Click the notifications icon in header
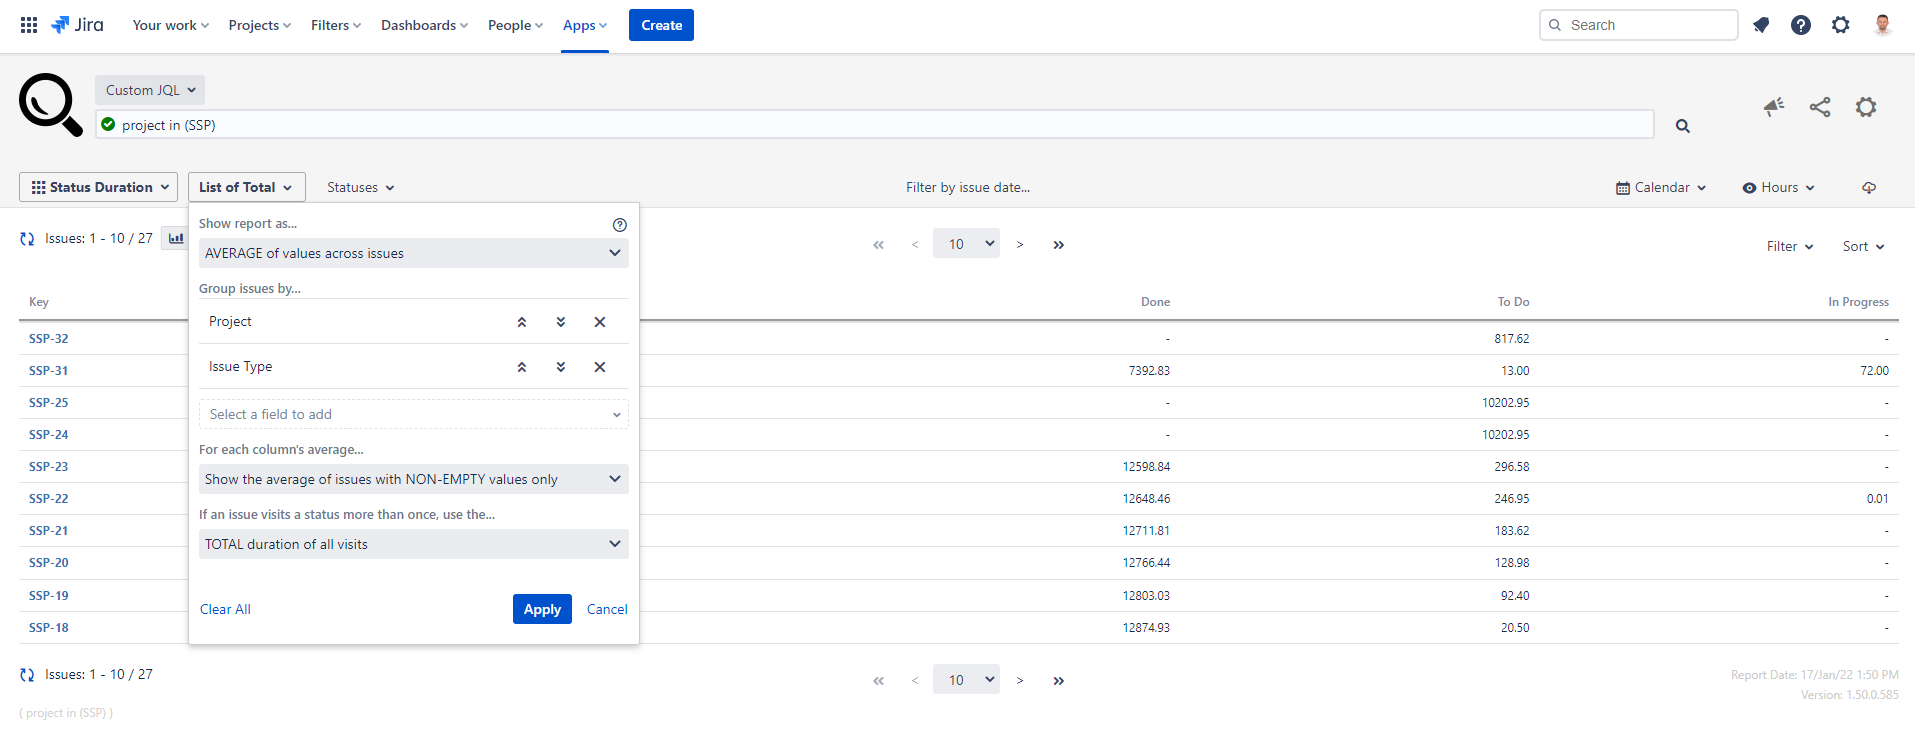Screen dimensions: 1915x740 coord(1761,25)
